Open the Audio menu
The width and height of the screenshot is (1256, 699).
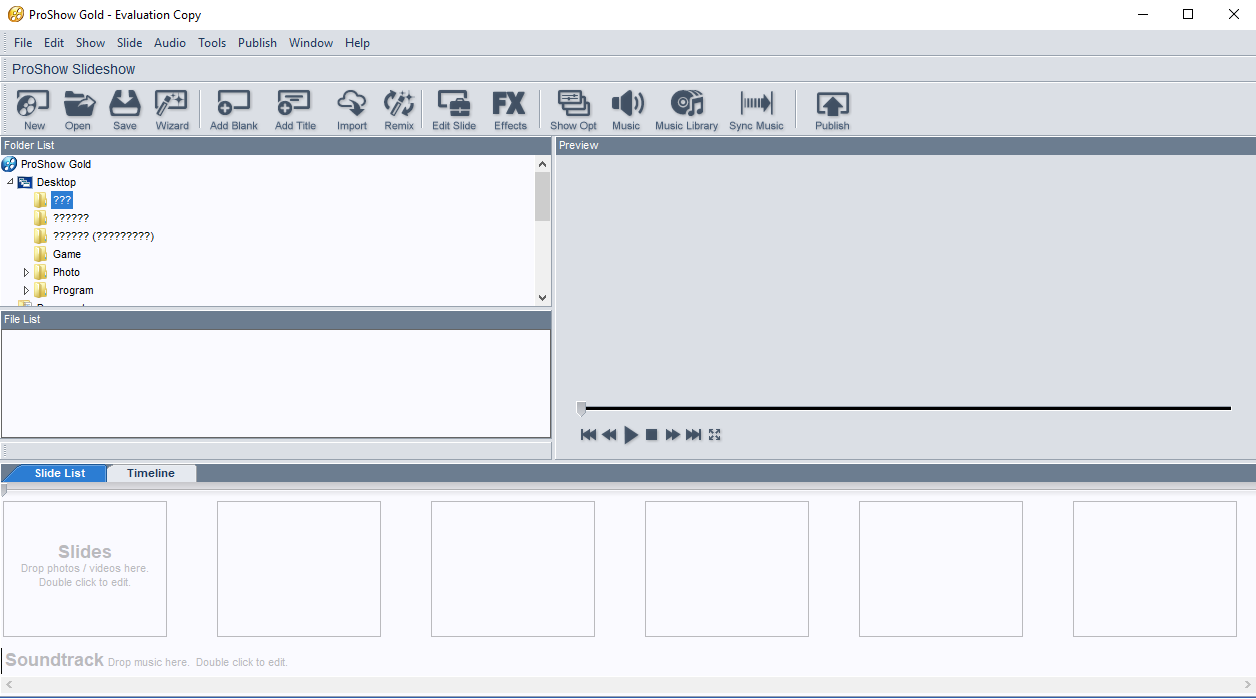coord(170,43)
